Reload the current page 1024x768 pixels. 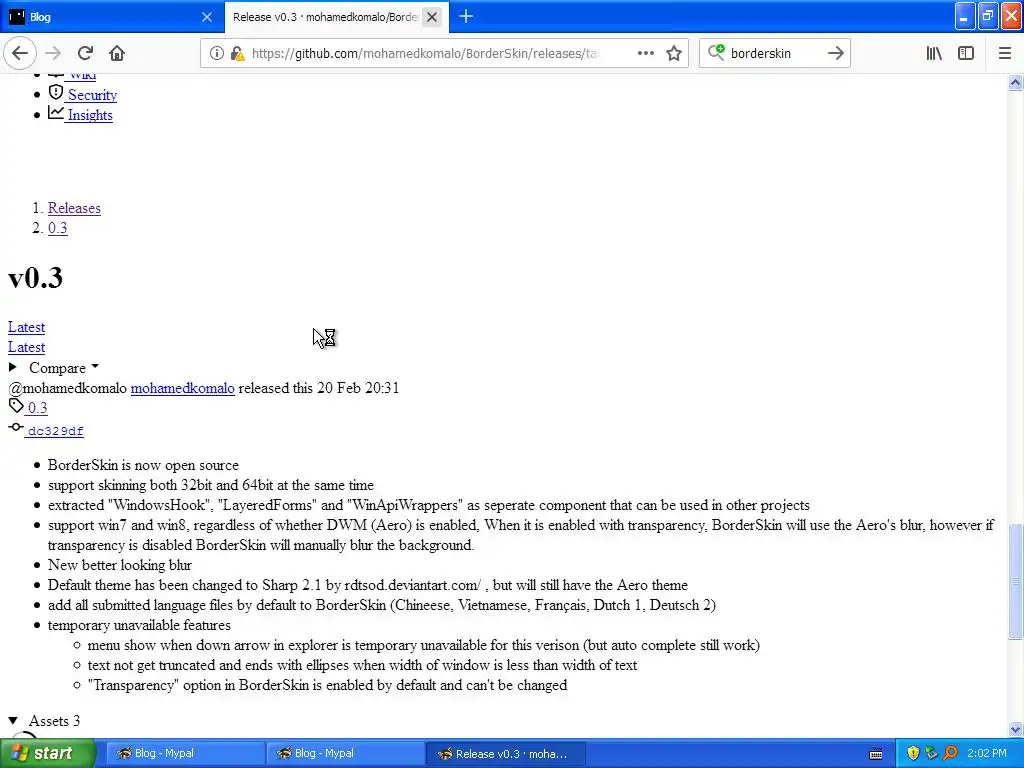point(85,53)
